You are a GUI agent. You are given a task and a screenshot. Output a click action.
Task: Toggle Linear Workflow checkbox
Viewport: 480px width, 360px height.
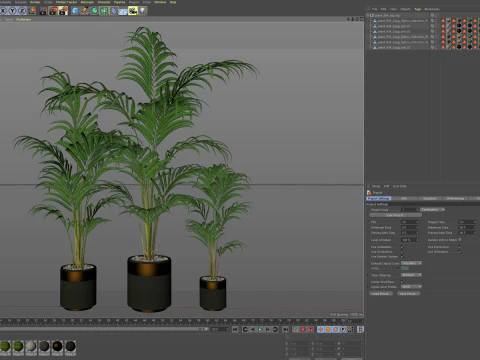coord(402,282)
